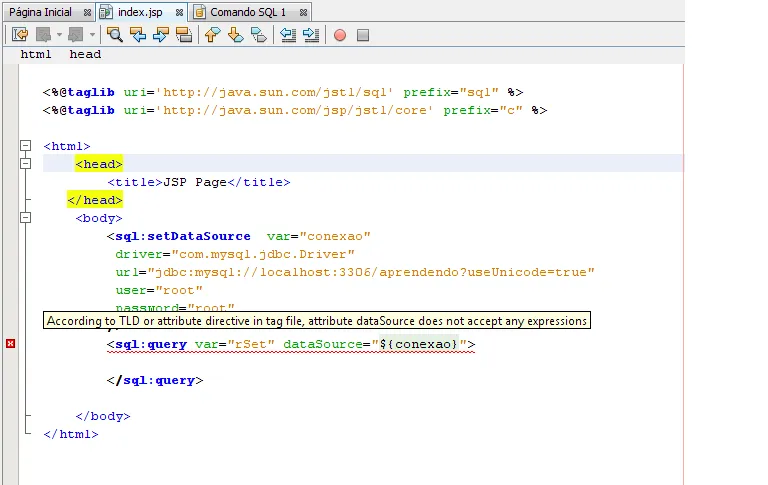Screen dimensions: 768x485
Task: Click the Last Edit location icon
Action: [x=19, y=35]
